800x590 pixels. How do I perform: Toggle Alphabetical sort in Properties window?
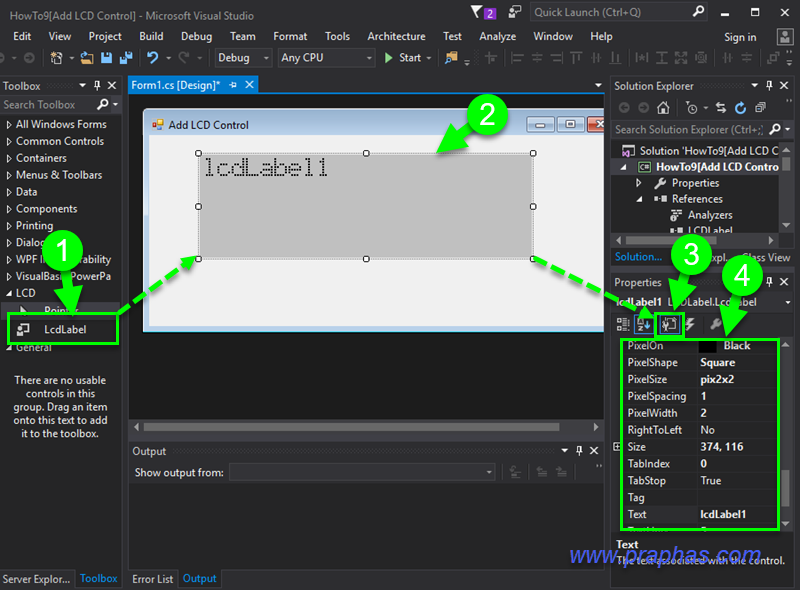pos(644,324)
